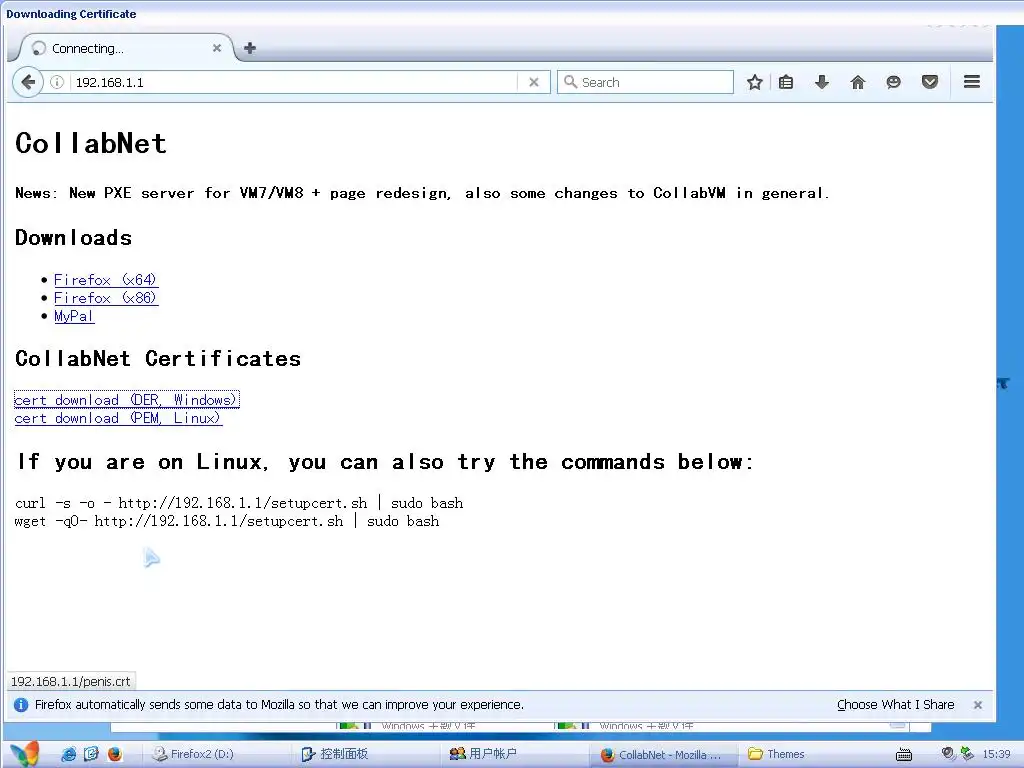Viewport: 1024px width, 768px height.
Task: Click the CollabNet Certificates heading
Action: pyautogui.click(x=157, y=359)
